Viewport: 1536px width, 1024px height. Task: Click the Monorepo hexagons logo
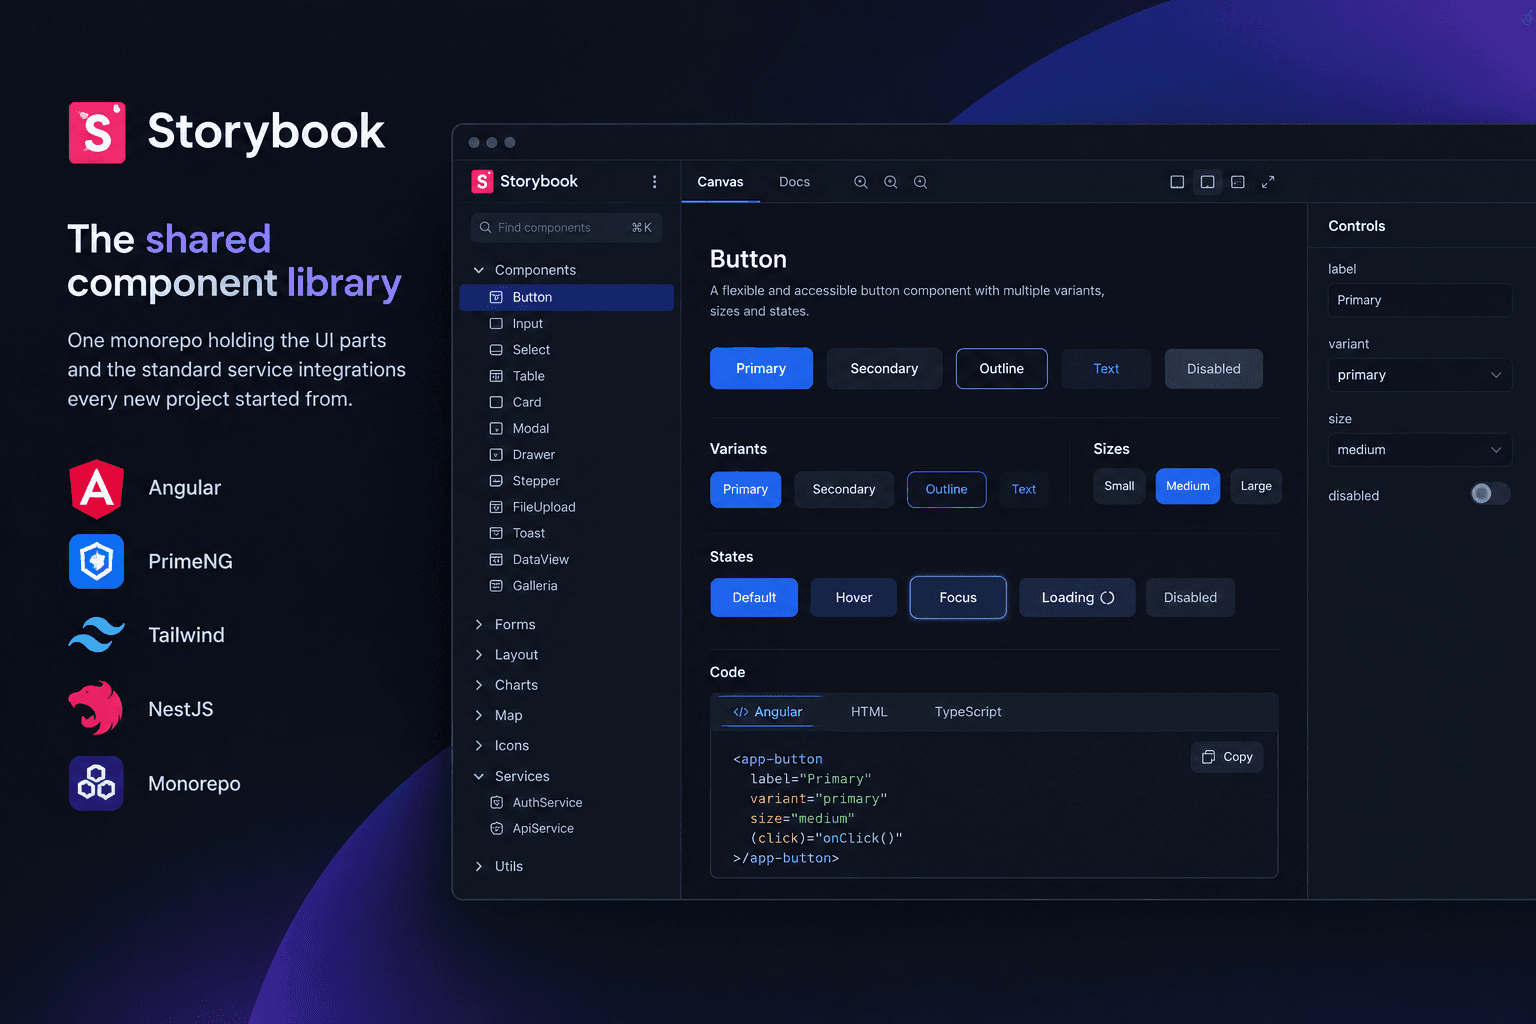pos(96,783)
